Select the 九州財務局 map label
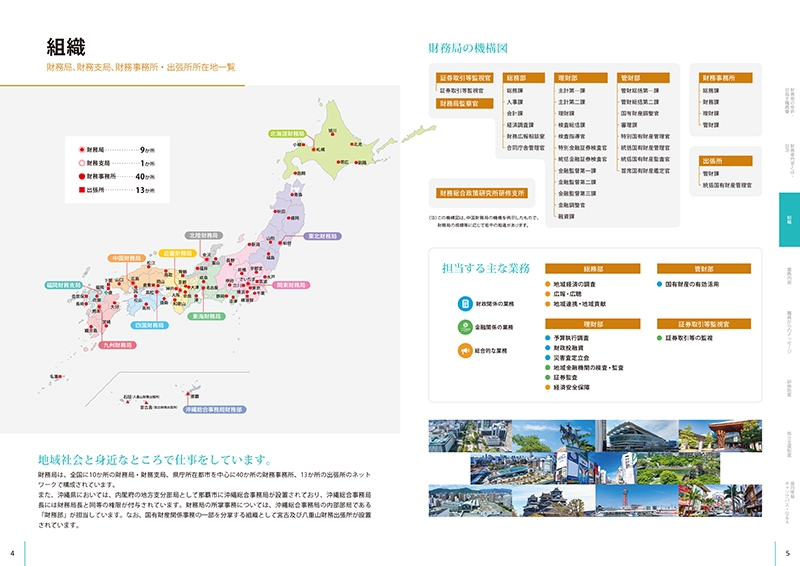 click(118, 345)
